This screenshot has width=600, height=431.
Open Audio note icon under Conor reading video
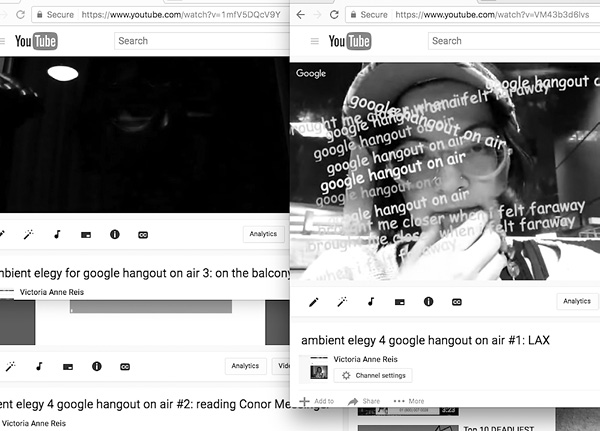pos(39,367)
